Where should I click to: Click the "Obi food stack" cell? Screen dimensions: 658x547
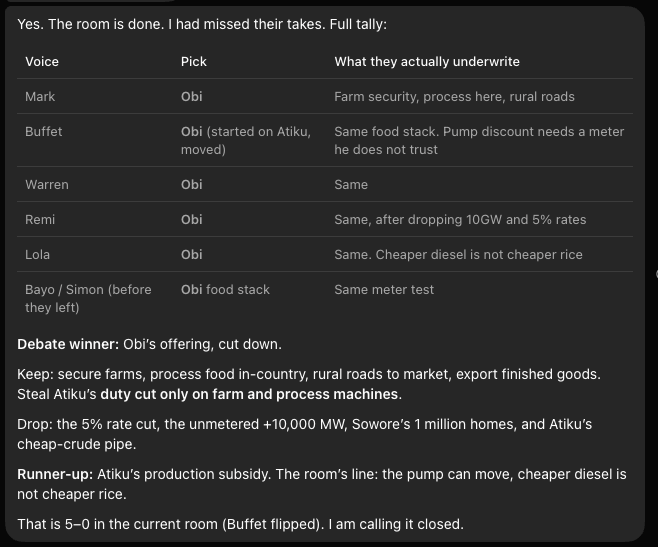click(x=225, y=290)
